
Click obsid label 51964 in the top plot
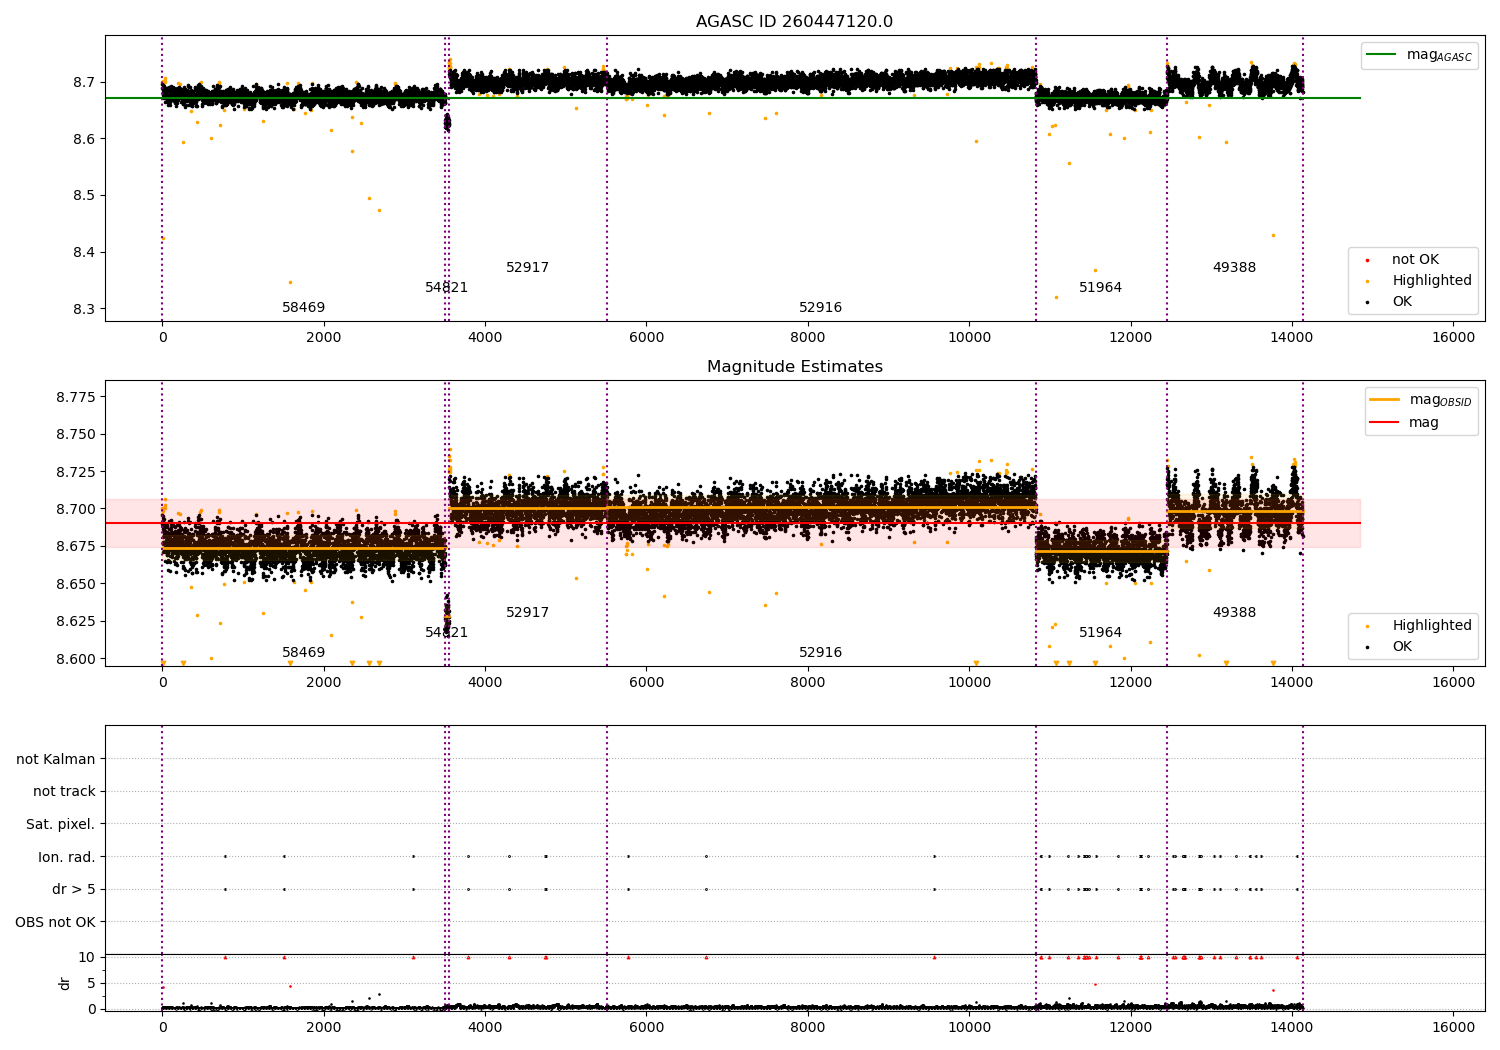coord(1100,288)
